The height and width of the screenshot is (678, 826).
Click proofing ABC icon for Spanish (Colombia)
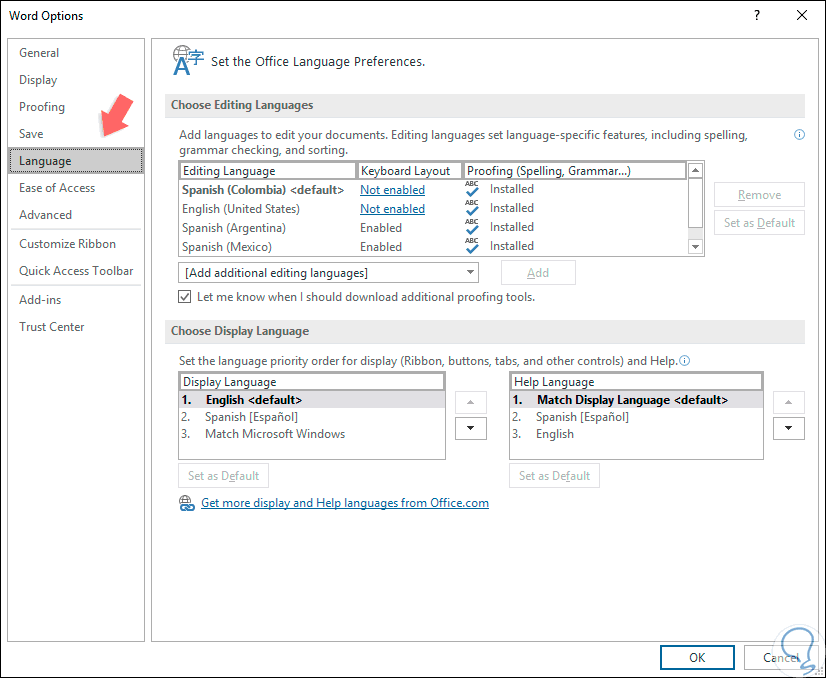tap(471, 189)
